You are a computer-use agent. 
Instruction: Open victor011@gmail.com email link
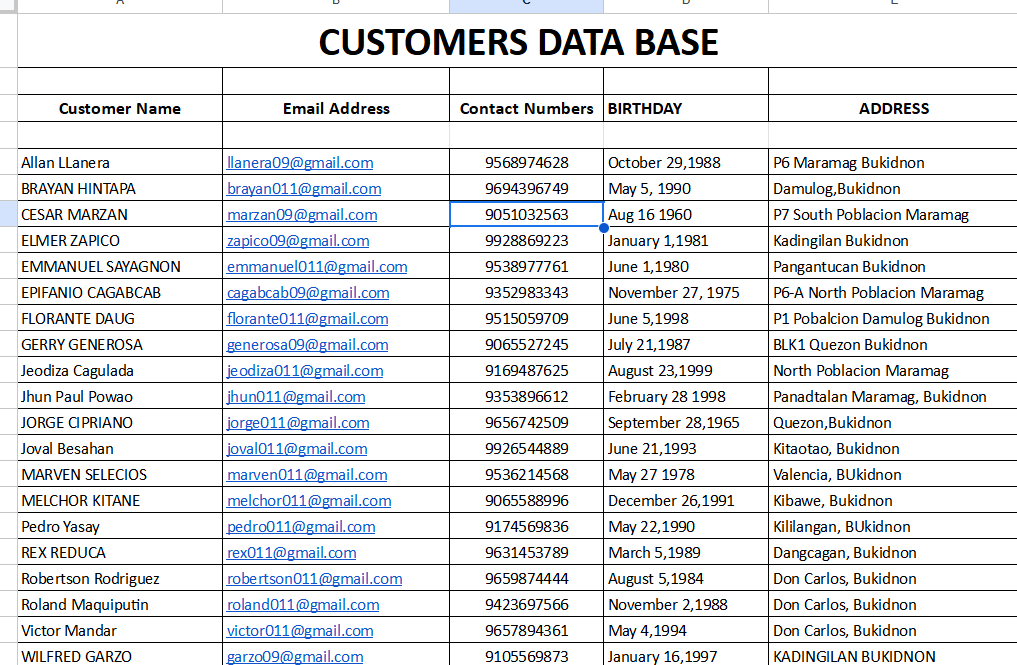[300, 630]
